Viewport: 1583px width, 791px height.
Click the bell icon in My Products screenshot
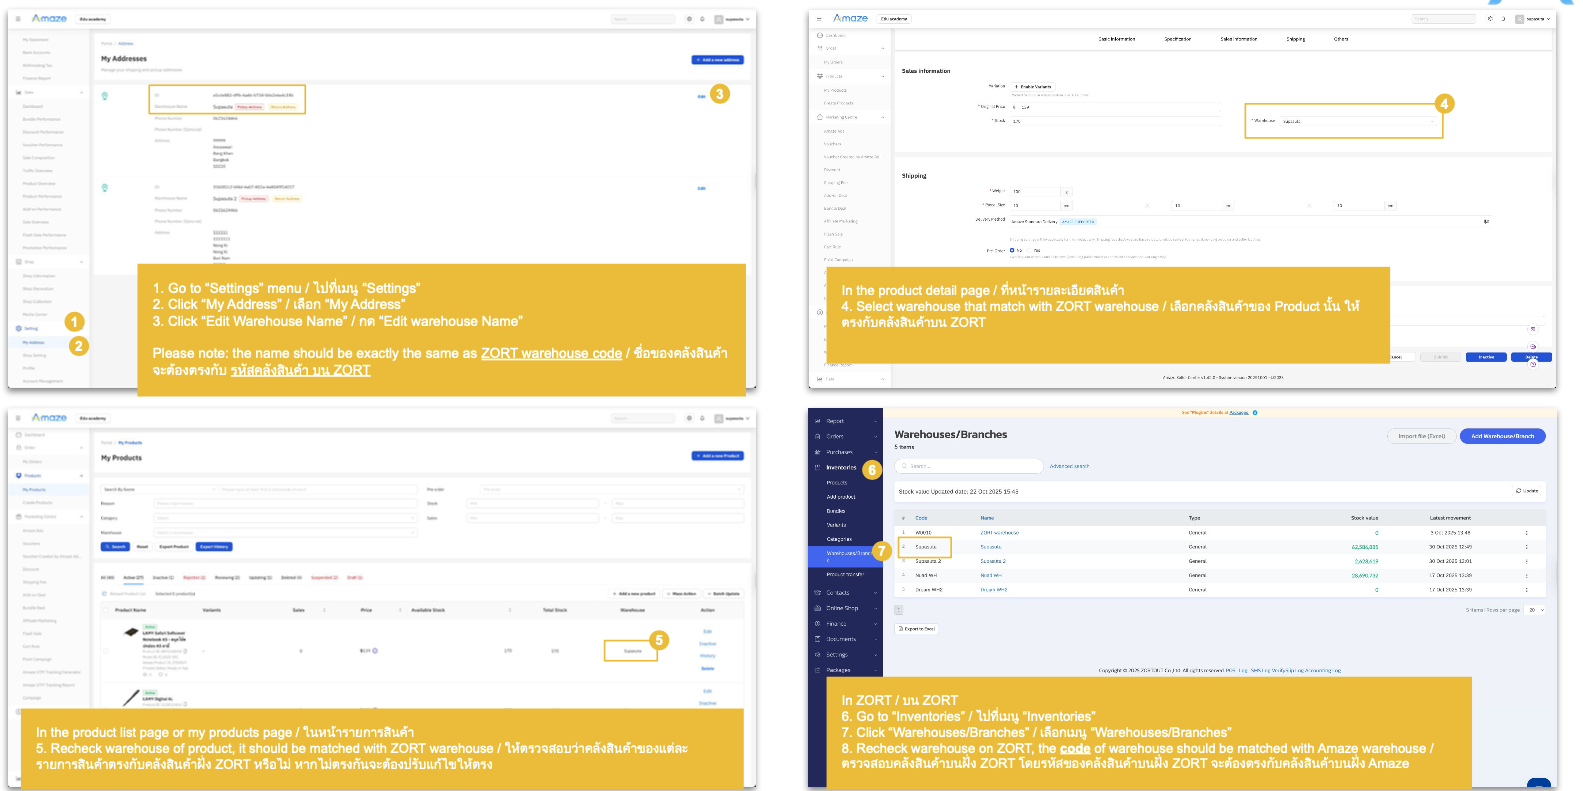[x=702, y=418]
